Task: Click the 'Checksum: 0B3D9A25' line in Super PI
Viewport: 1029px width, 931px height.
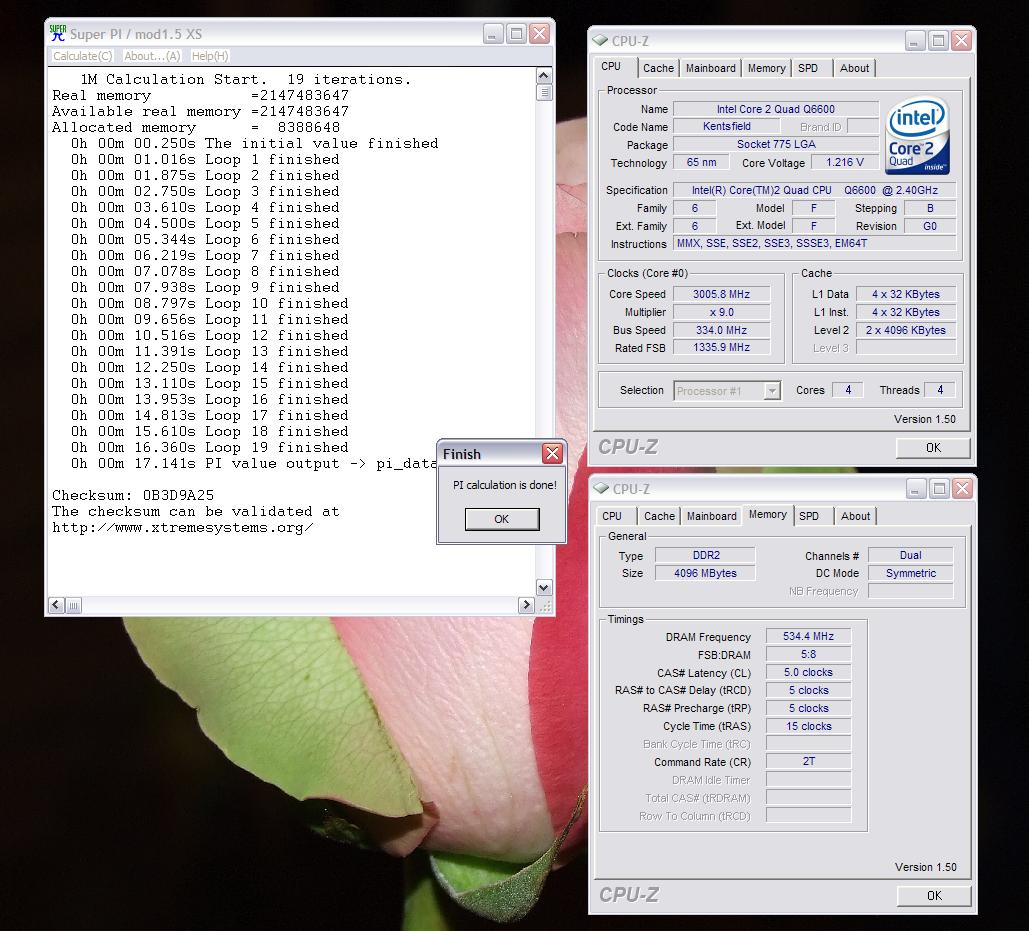Action: (133, 495)
